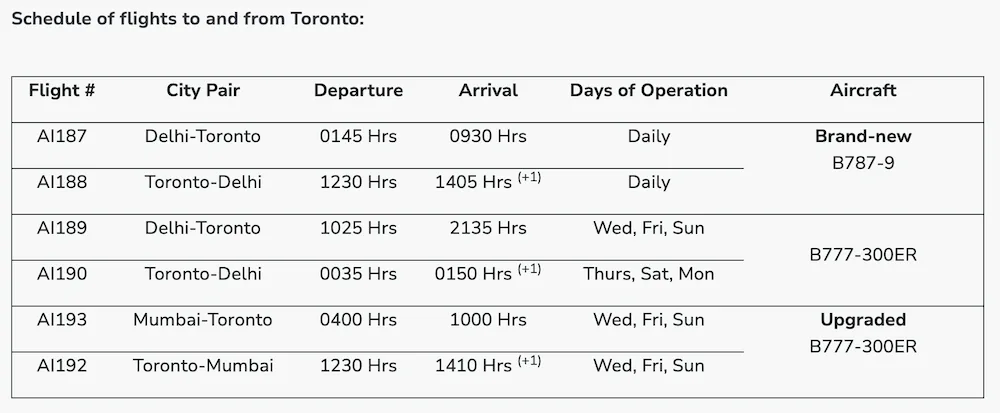Click the Aircraft column header

point(863,91)
